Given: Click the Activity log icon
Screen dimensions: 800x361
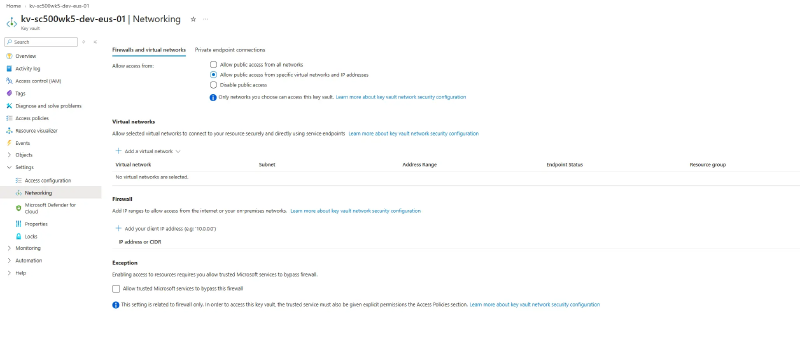Looking at the screenshot, I should click(x=9, y=68).
